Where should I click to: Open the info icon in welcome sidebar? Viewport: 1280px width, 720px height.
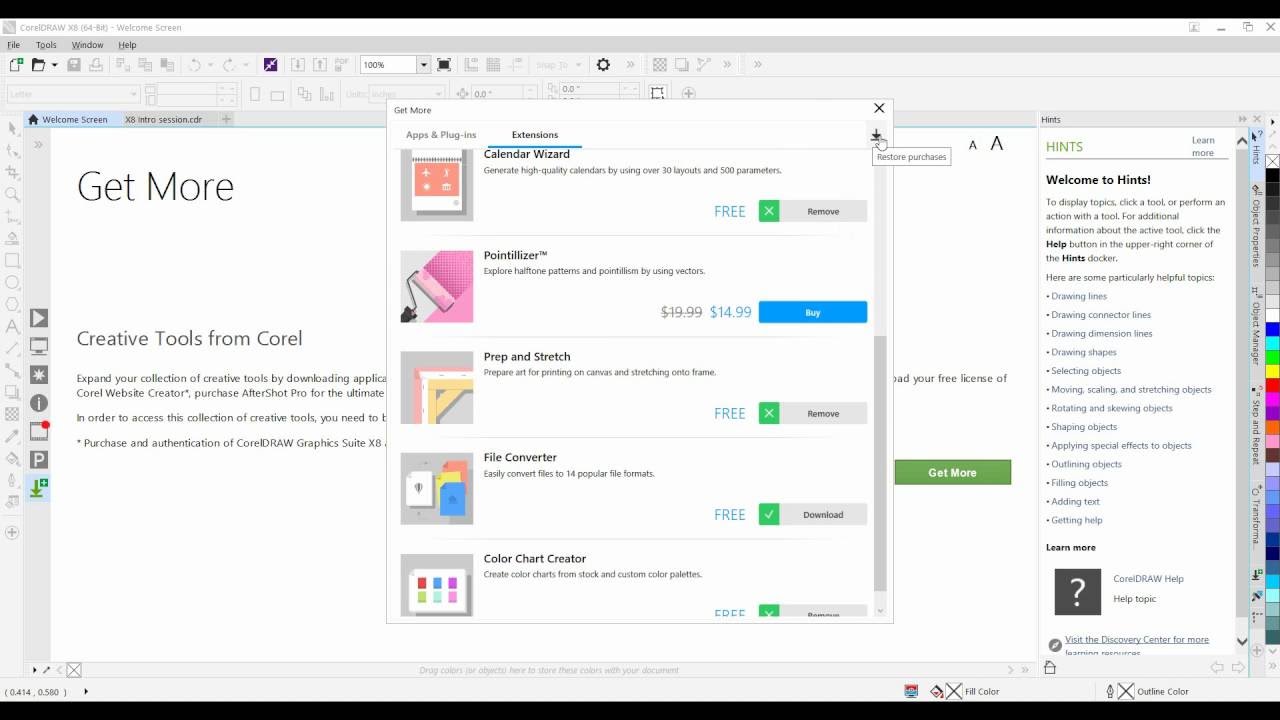[x=39, y=403]
